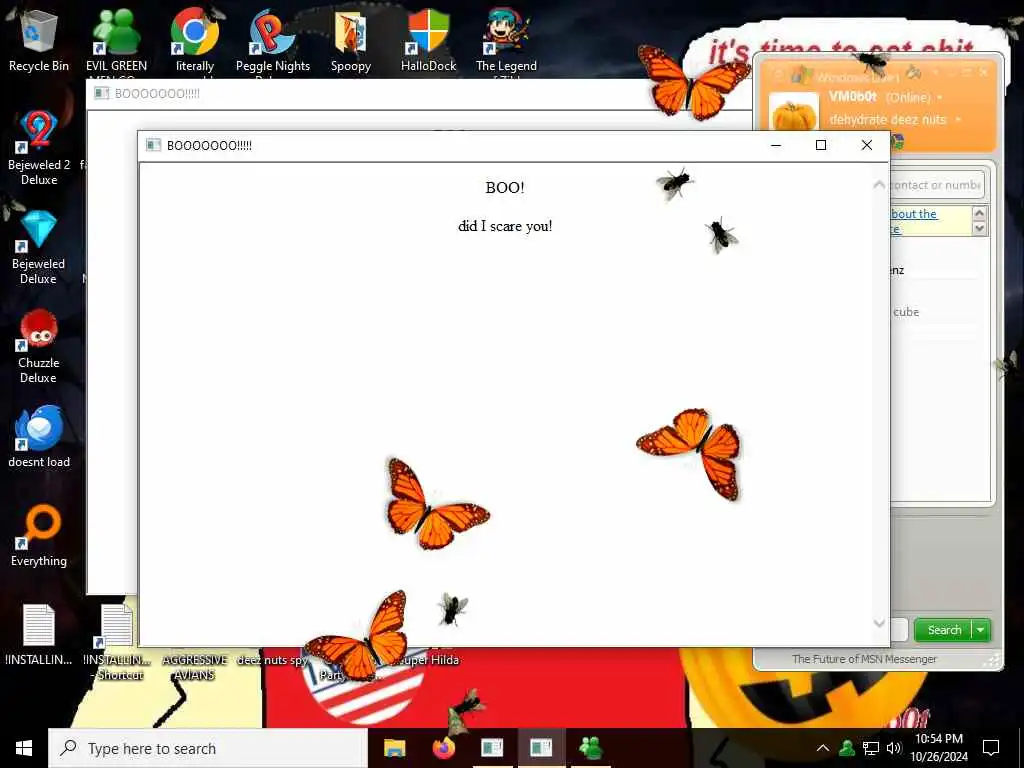Open dropdown after 'dehydrate deez nuts' message
Viewport: 1024px width, 768px height.
(x=958, y=120)
